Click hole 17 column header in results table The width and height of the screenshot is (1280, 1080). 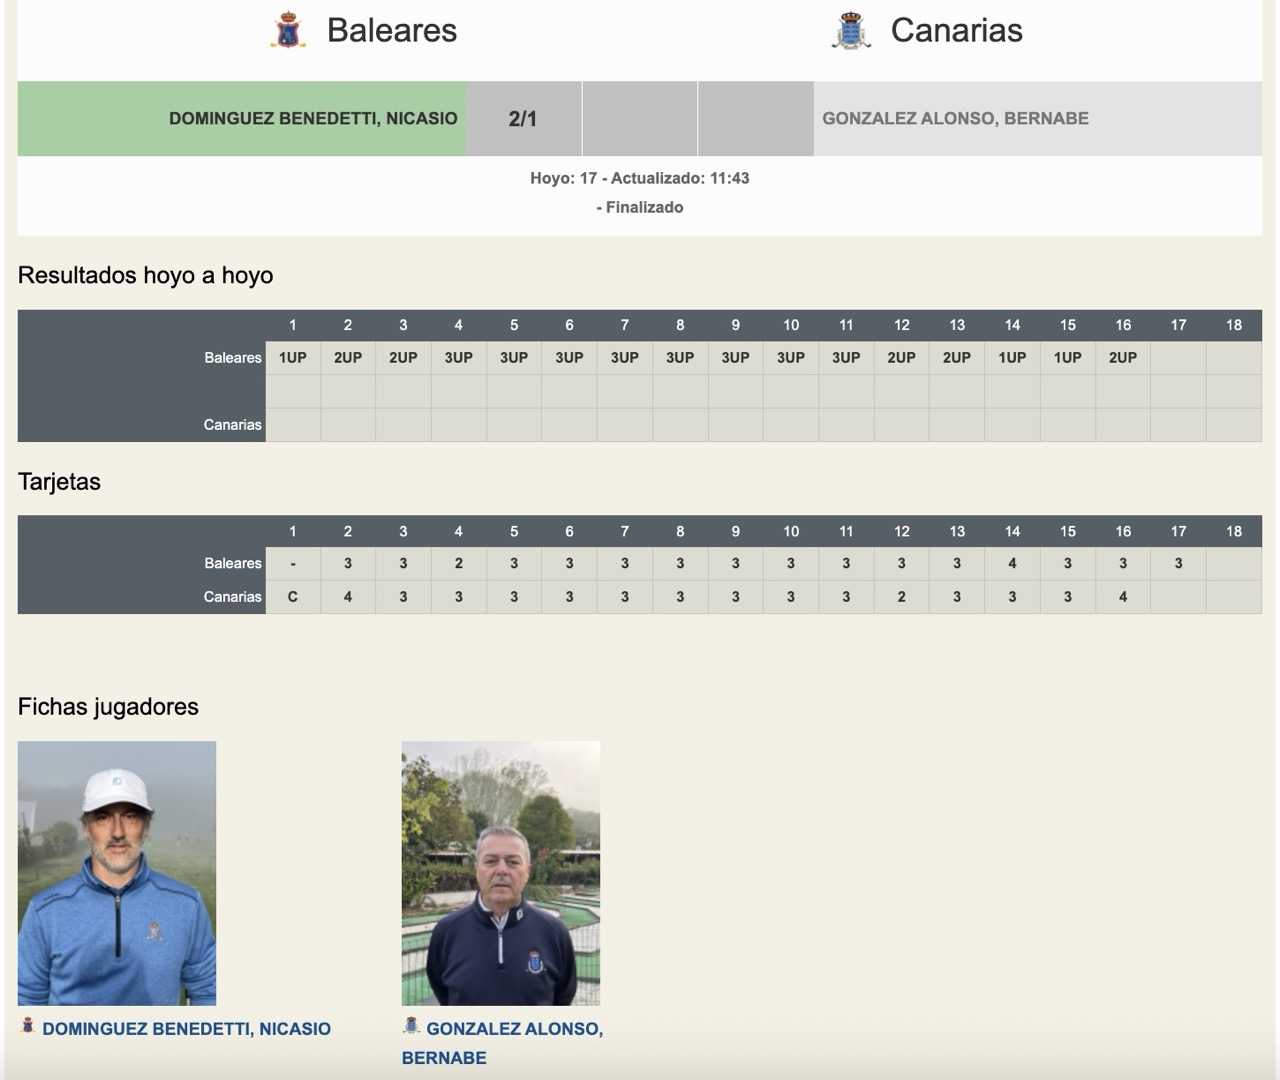pos(1178,325)
